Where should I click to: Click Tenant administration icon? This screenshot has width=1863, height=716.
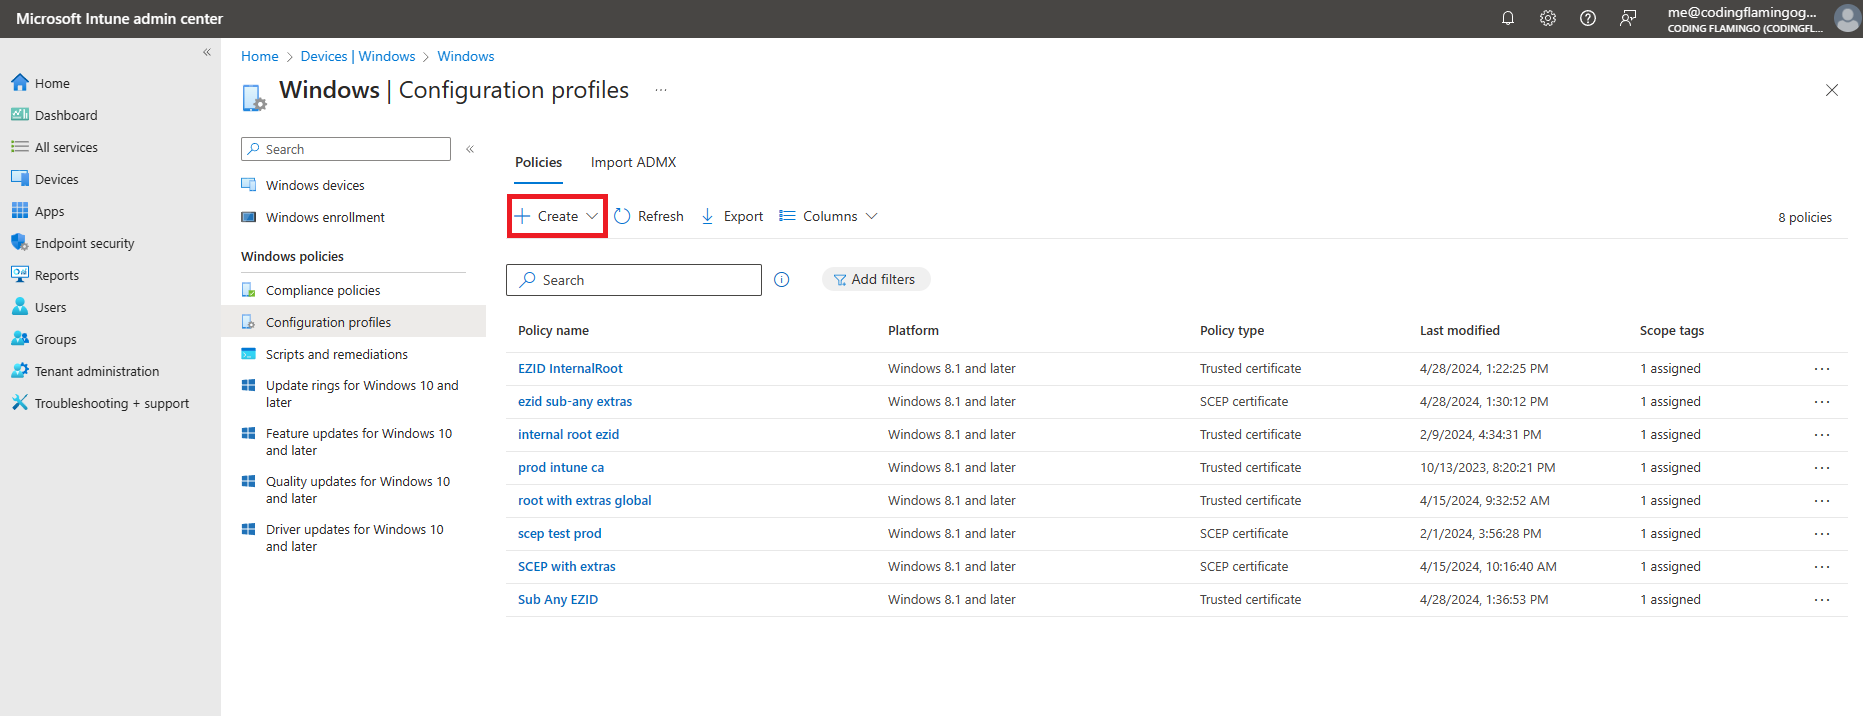pos(20,371)
